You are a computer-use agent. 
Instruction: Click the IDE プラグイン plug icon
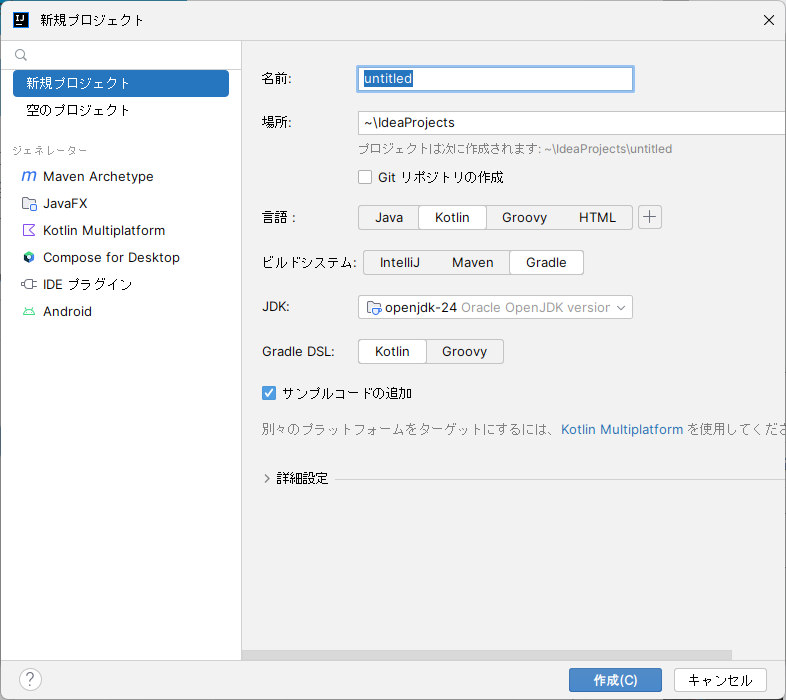29,284
